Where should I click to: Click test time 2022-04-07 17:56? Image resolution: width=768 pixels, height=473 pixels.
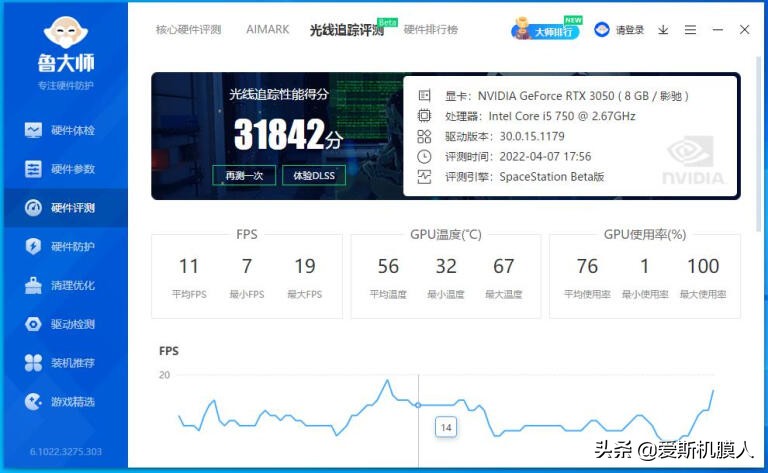545,157
